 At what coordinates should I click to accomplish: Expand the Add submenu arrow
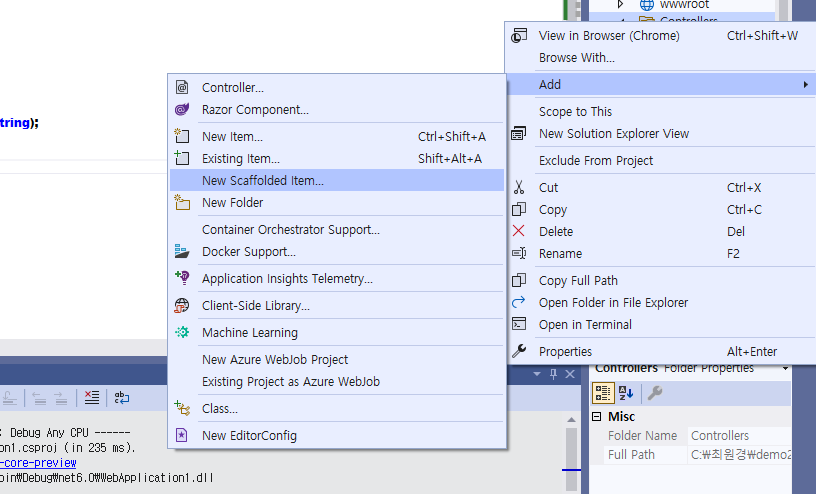pyautogui.click(x=806, y=84)
